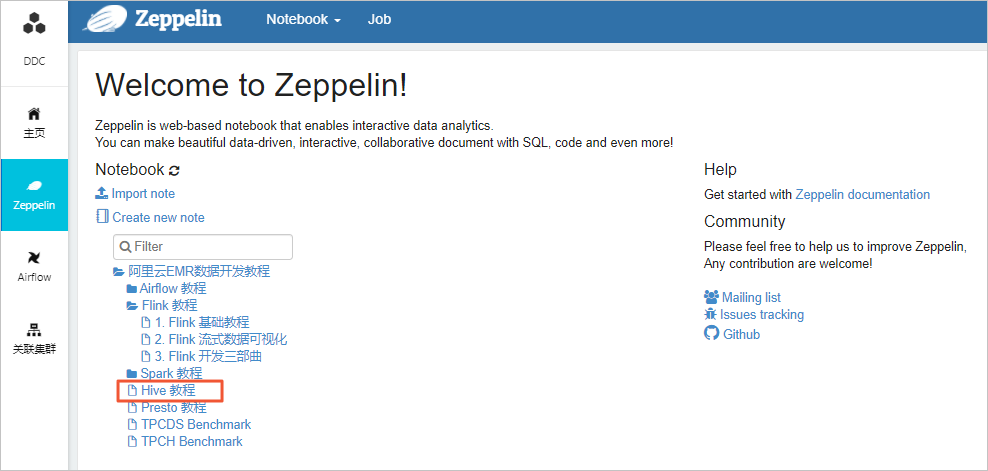Click Create new note link
Screen dimensions: 988x471
[158, 218]
